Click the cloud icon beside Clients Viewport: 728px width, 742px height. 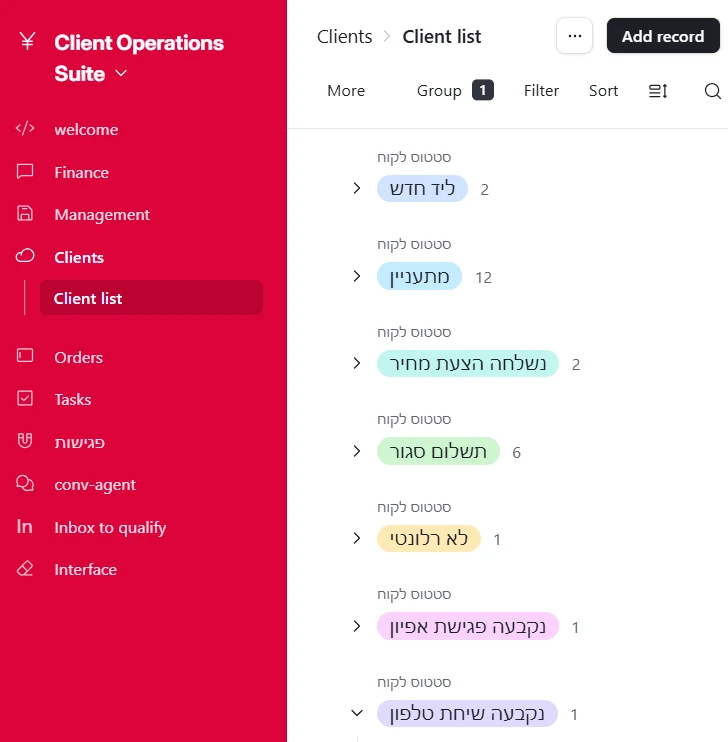[25, 256]
